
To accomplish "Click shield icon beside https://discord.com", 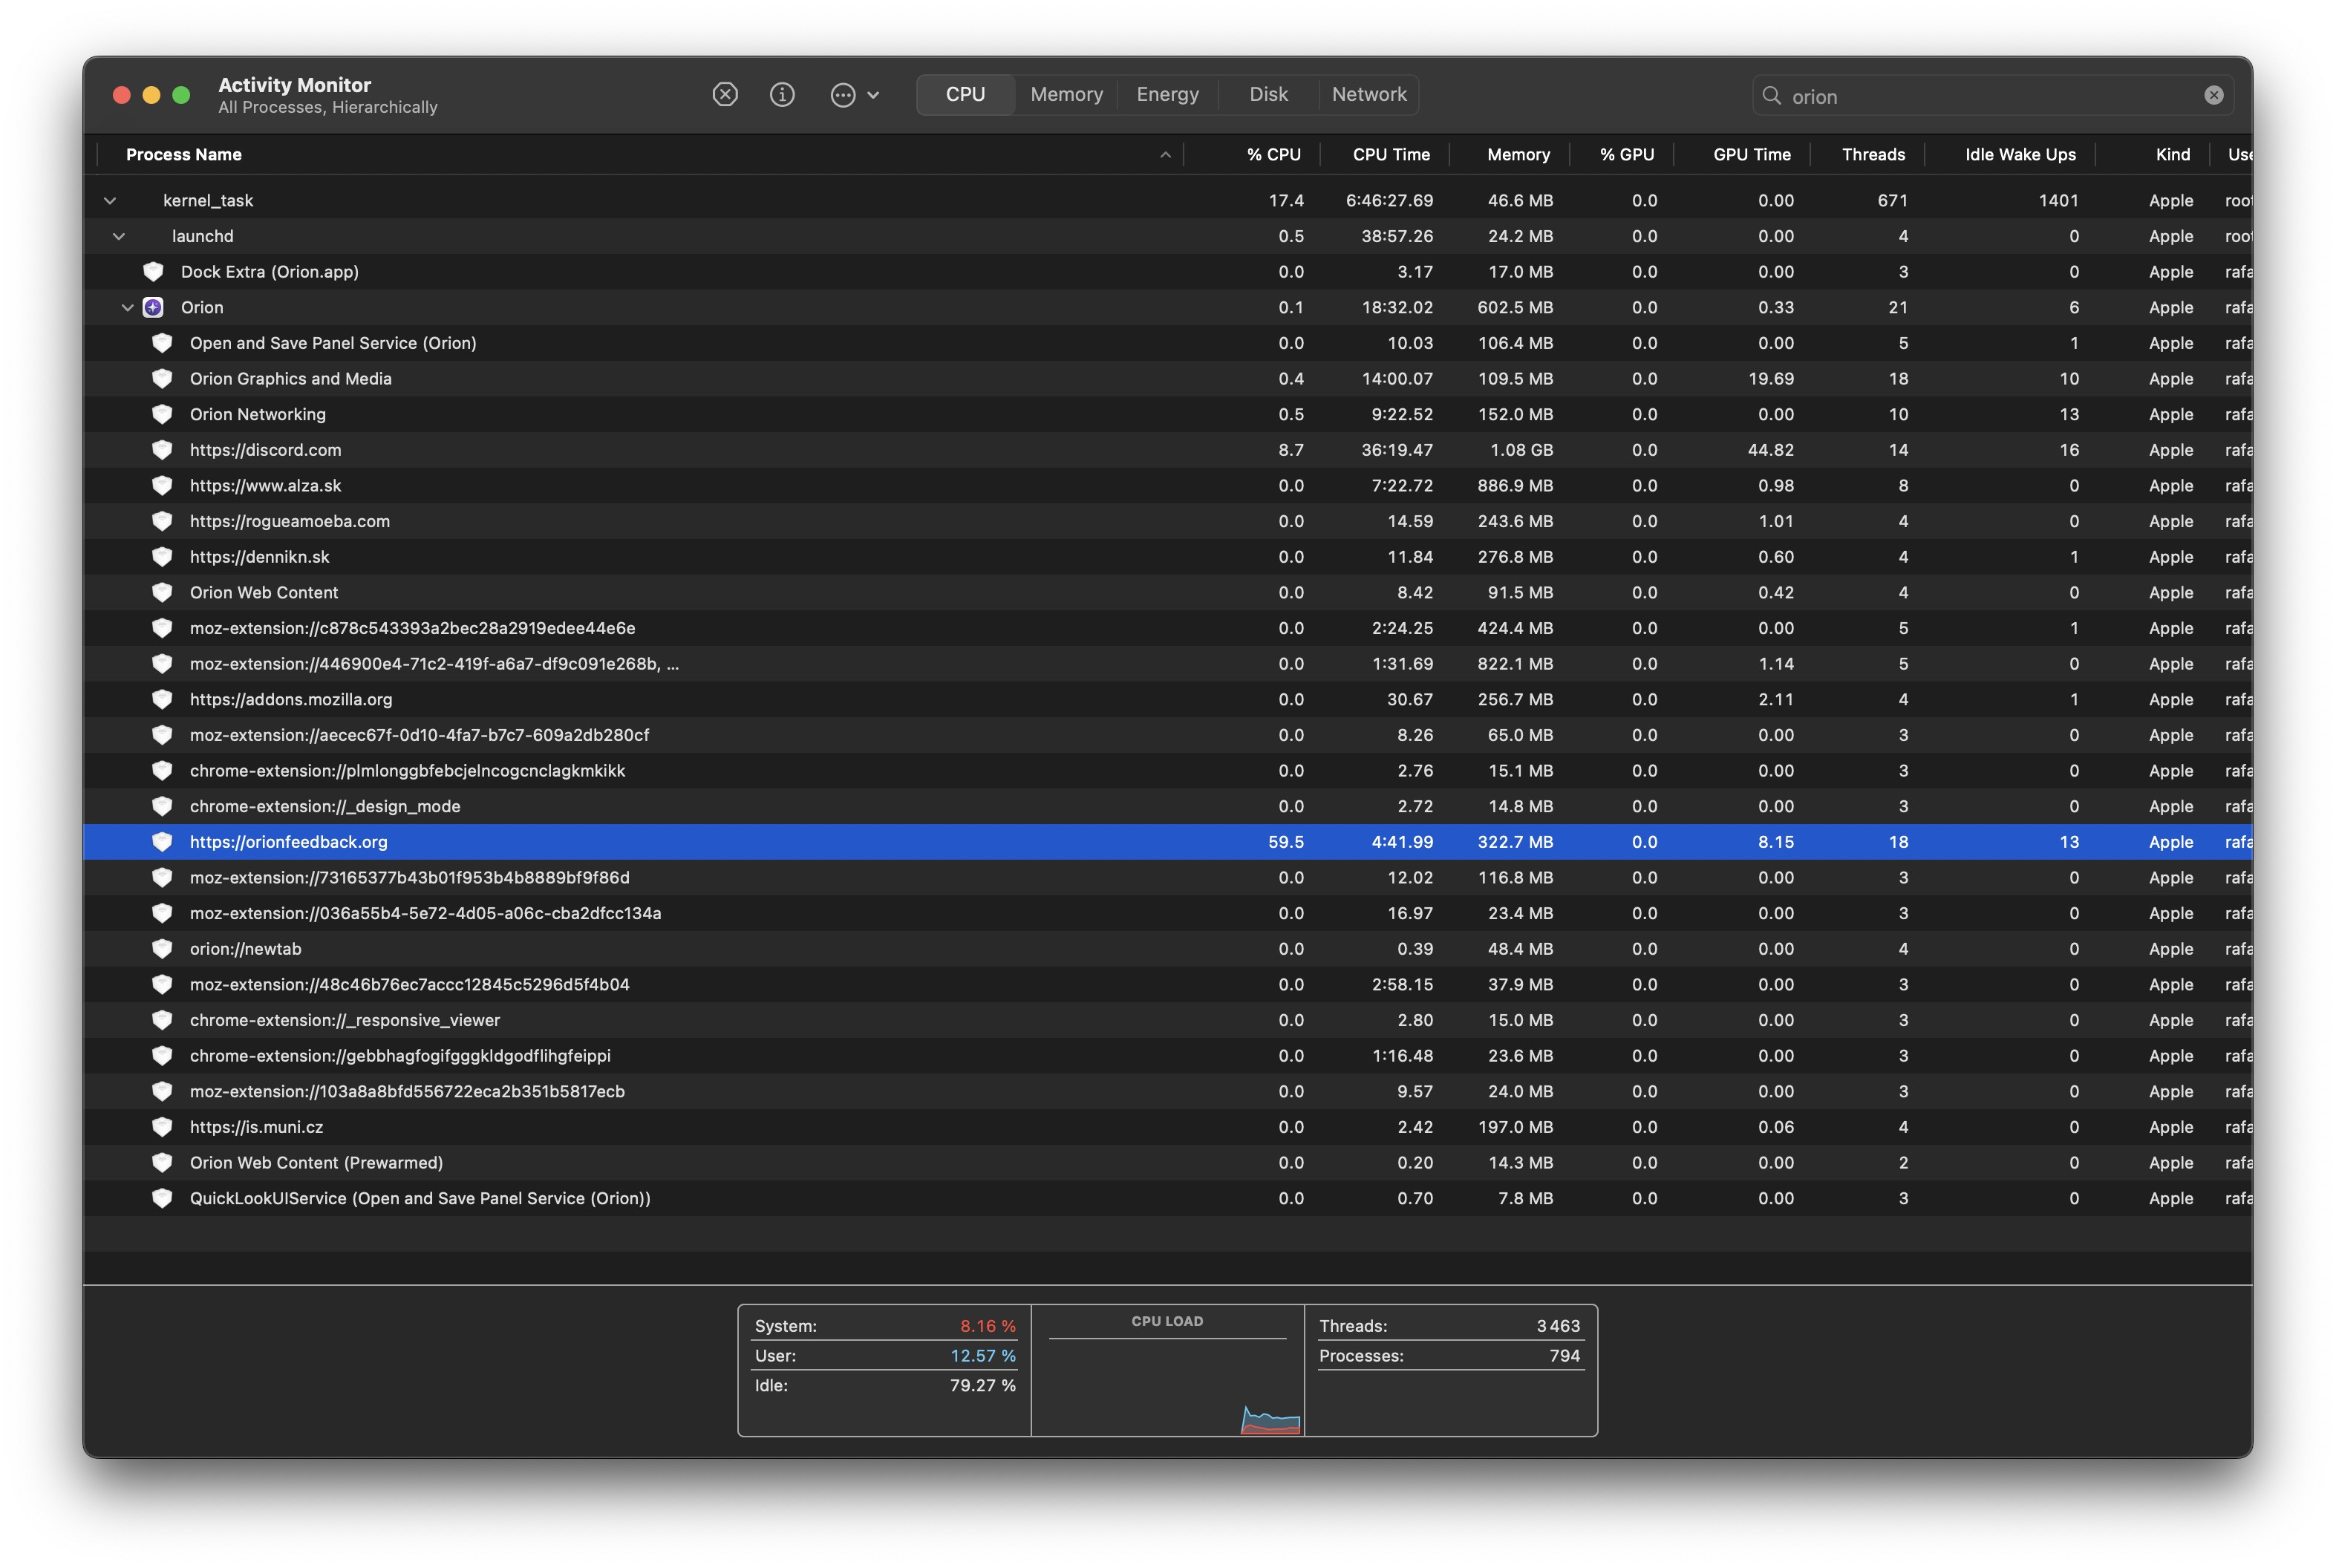I will 162,450.
